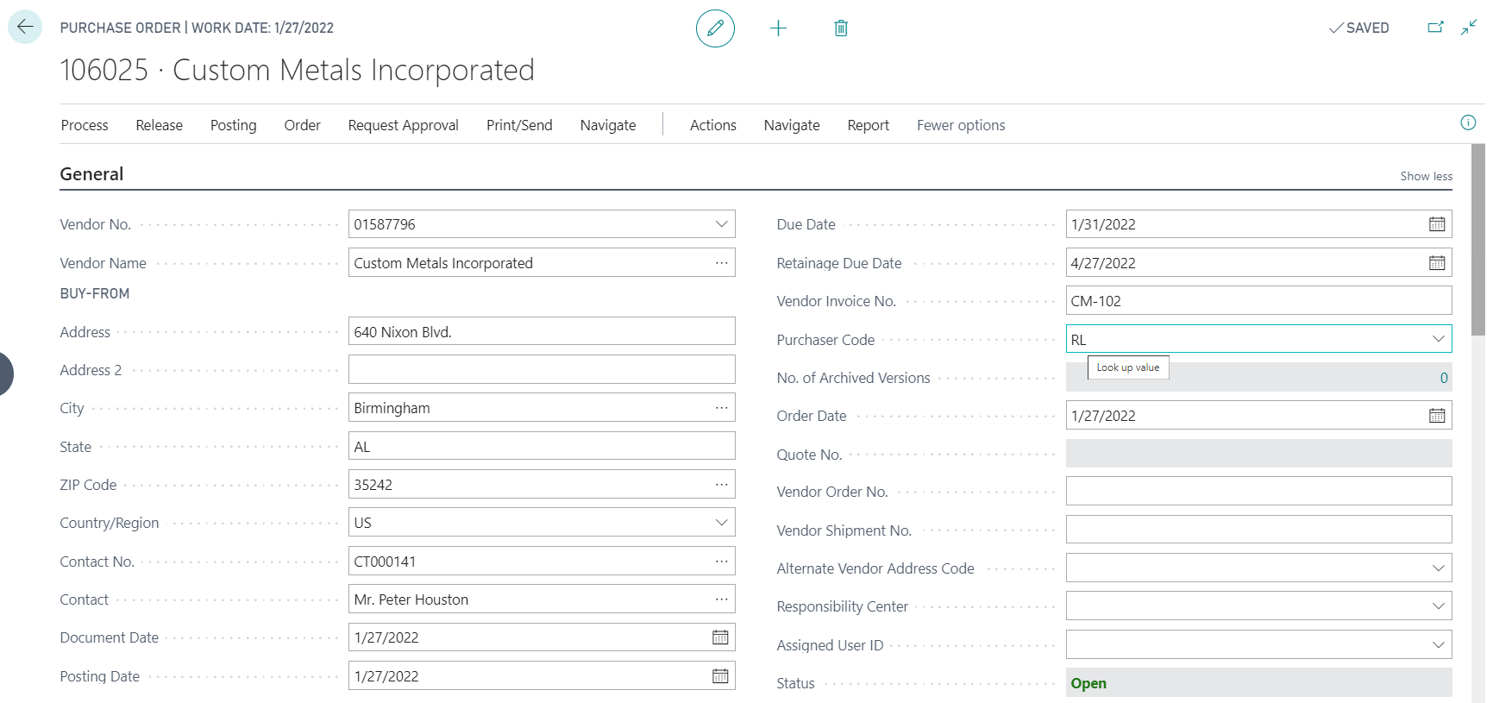This screenshot has width=1493, height=703.
Task: Click the plus icon to create new order
Action: click(778, 28)
